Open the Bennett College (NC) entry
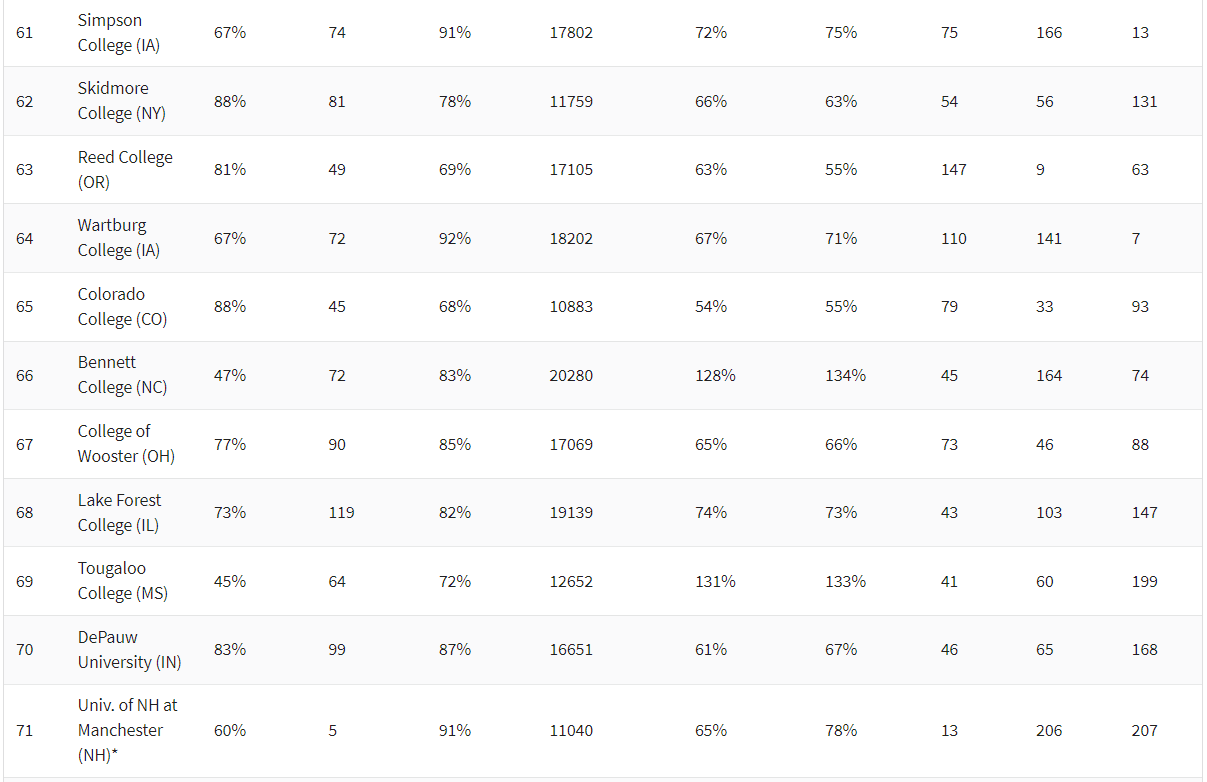The image size is (1207, 782). pyautogui.click(x=122, y=375)
